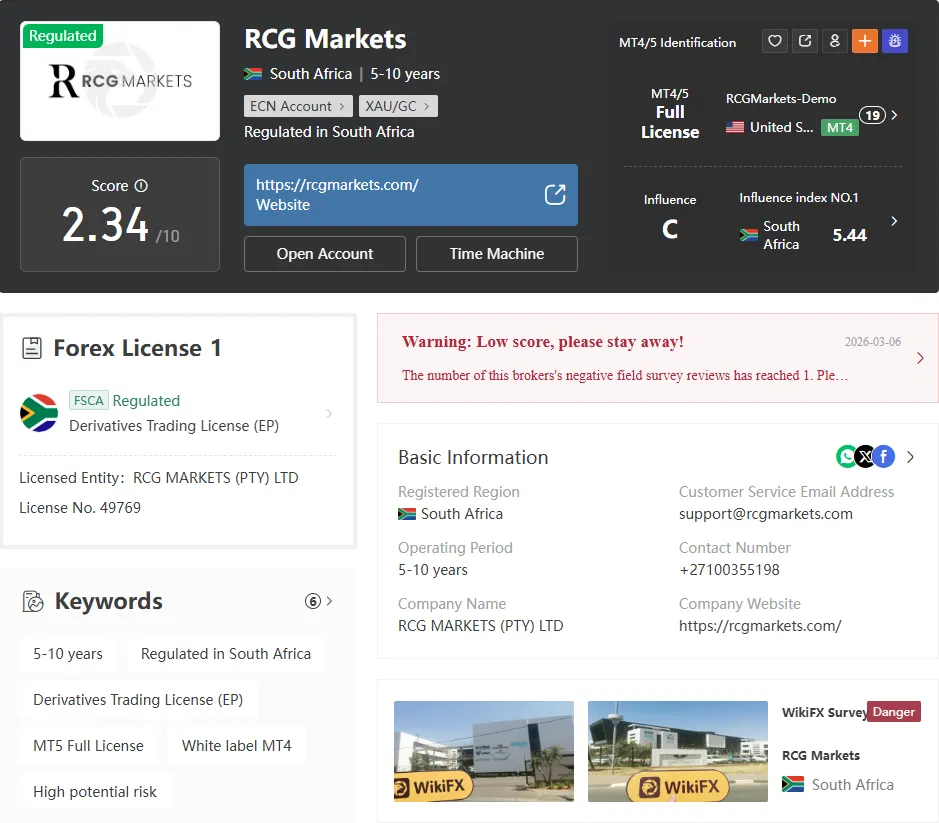
Task: Click the Time Machine button
Action: [496, 254]
